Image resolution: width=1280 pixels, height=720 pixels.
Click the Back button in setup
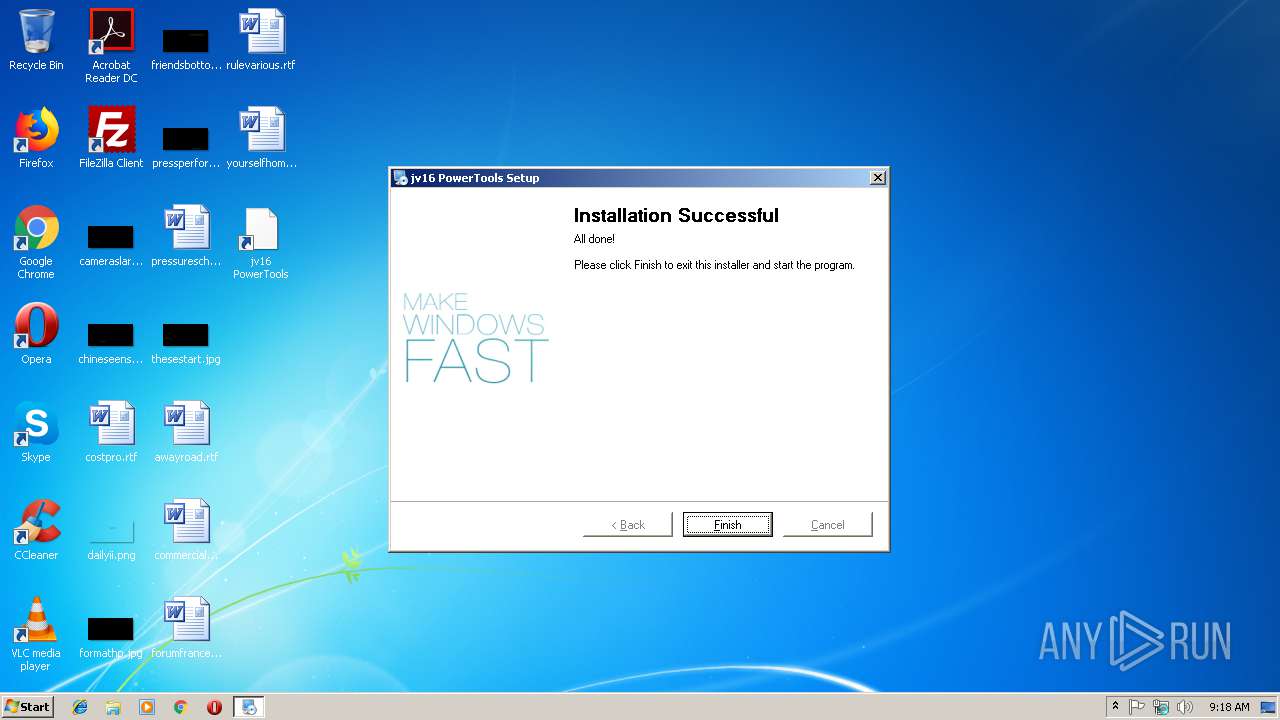[x=628, y=524]
